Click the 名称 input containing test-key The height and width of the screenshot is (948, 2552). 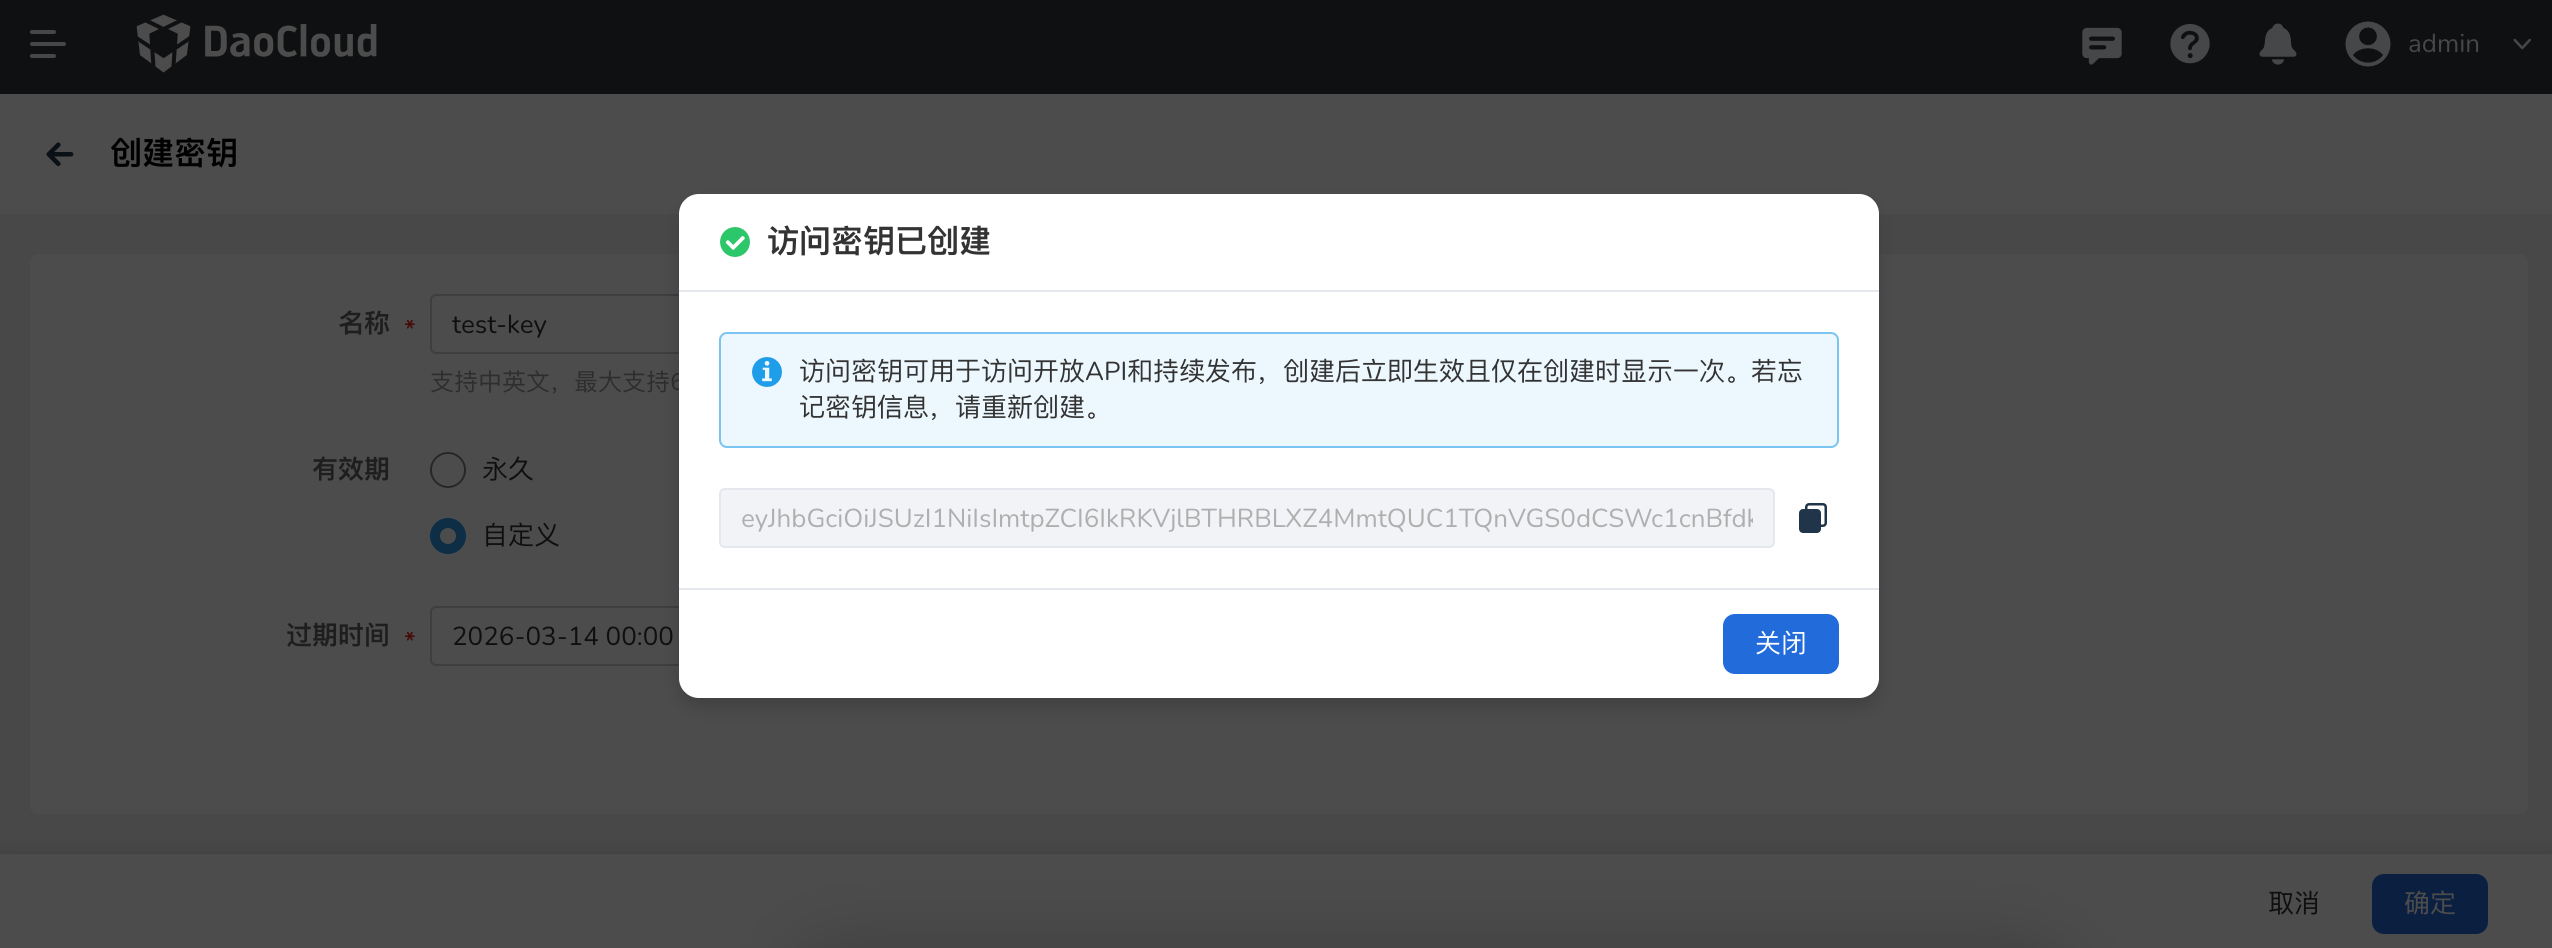[x=556, y=324]
